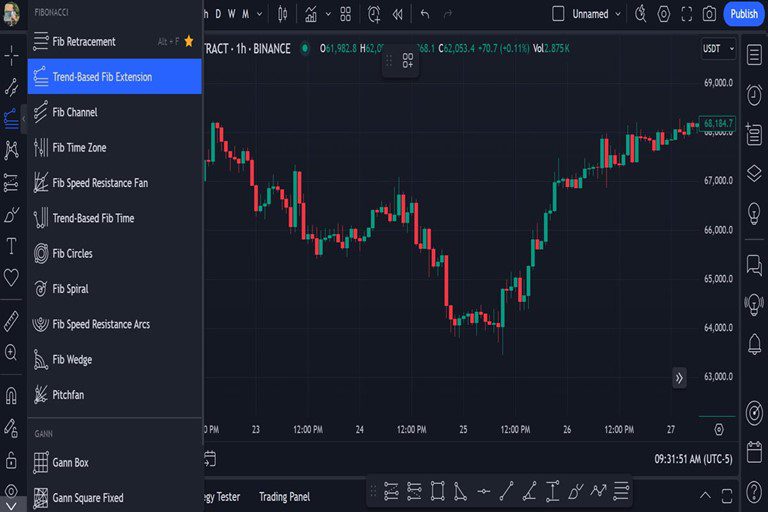Viewport: 768px width, 512px height.
Task: Select the W weekly timeframe
Action: (x=231, y=14)
